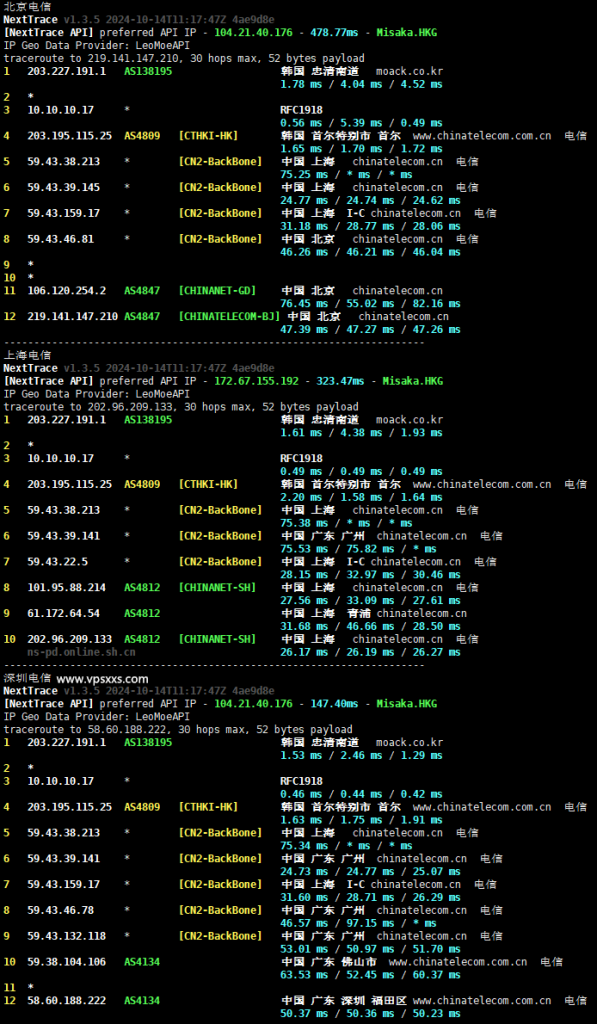Select the API IP "172.67.155.192"
Image resolution: width=597 pixels, height=1024 pixels.
tap(256, 381)
